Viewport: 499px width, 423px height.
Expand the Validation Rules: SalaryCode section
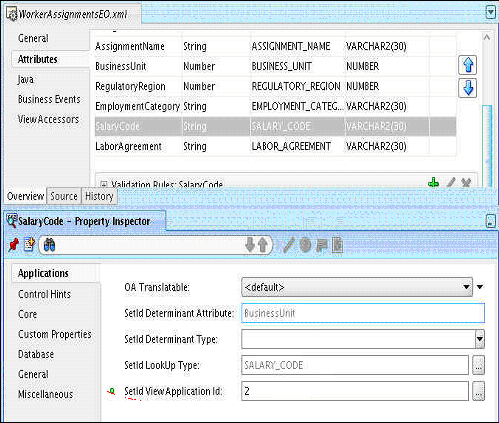pos(104,184)
